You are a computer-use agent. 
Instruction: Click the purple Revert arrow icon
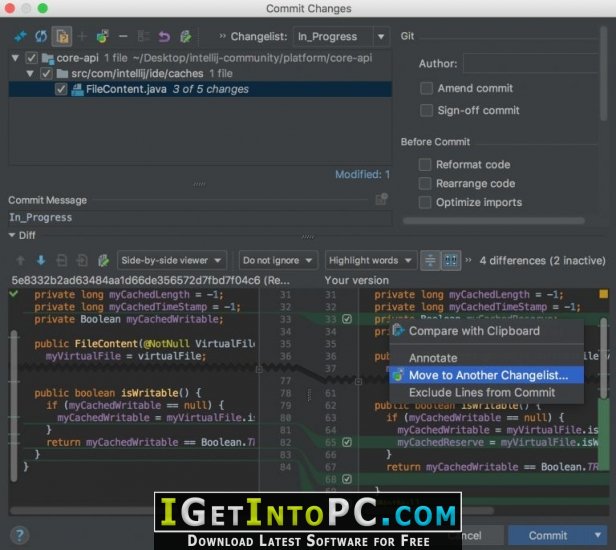pos(164,37)
